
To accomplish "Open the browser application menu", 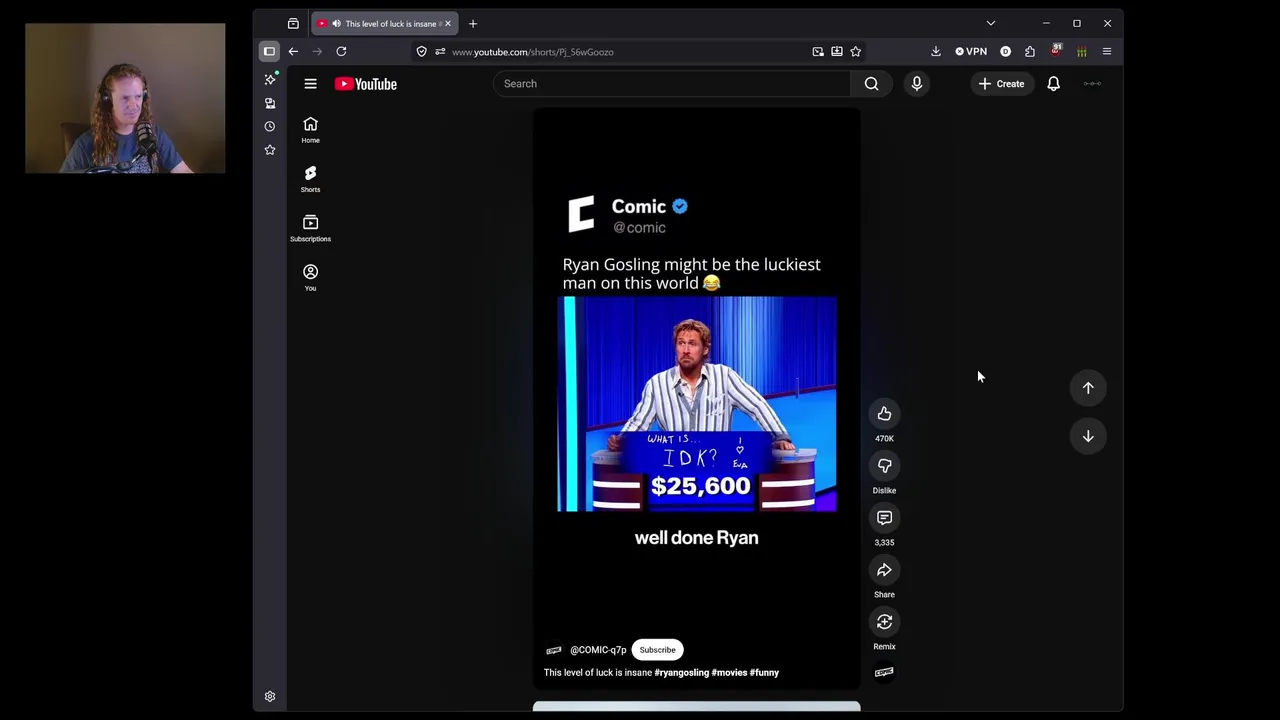I will [x=1107, y=52].
